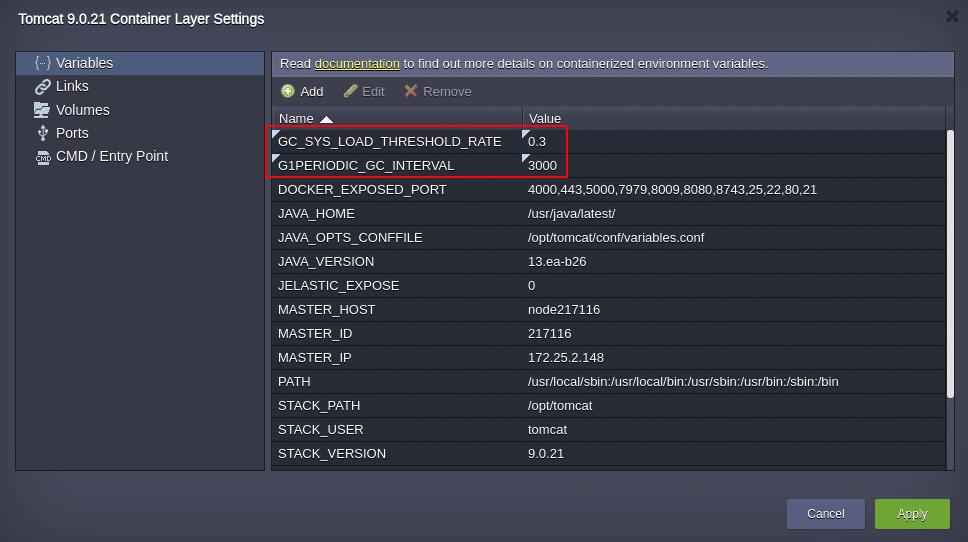Click the Value column header
This screenshot has width=968, height=542.
(x=733, y=119)
